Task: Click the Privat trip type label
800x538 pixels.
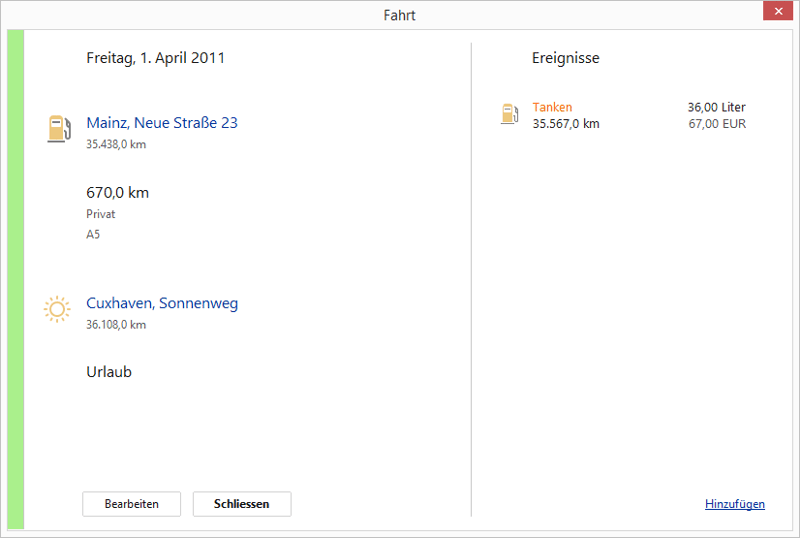Action: point(101,214)
